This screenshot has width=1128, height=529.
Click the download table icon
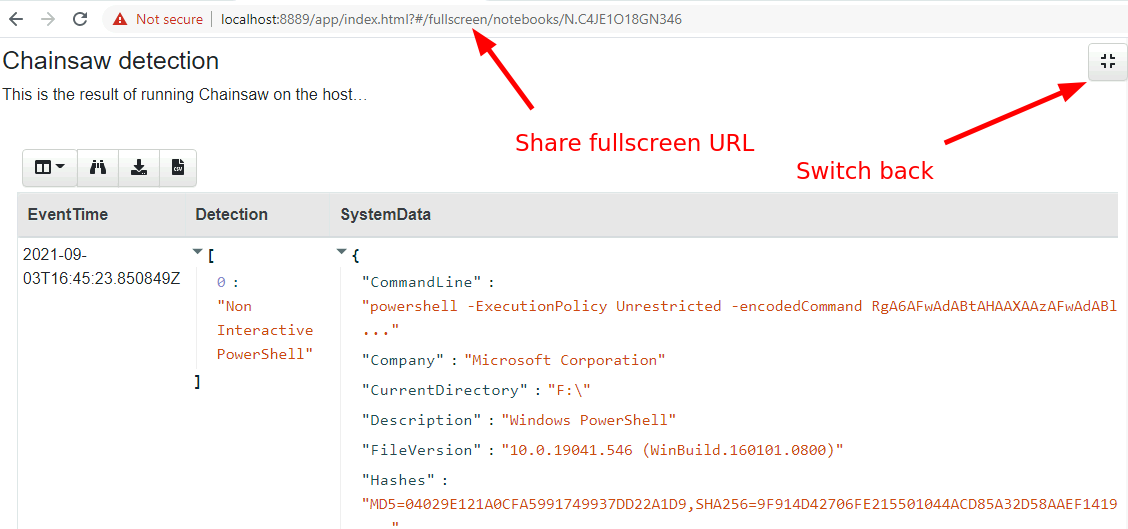(139, 168)
